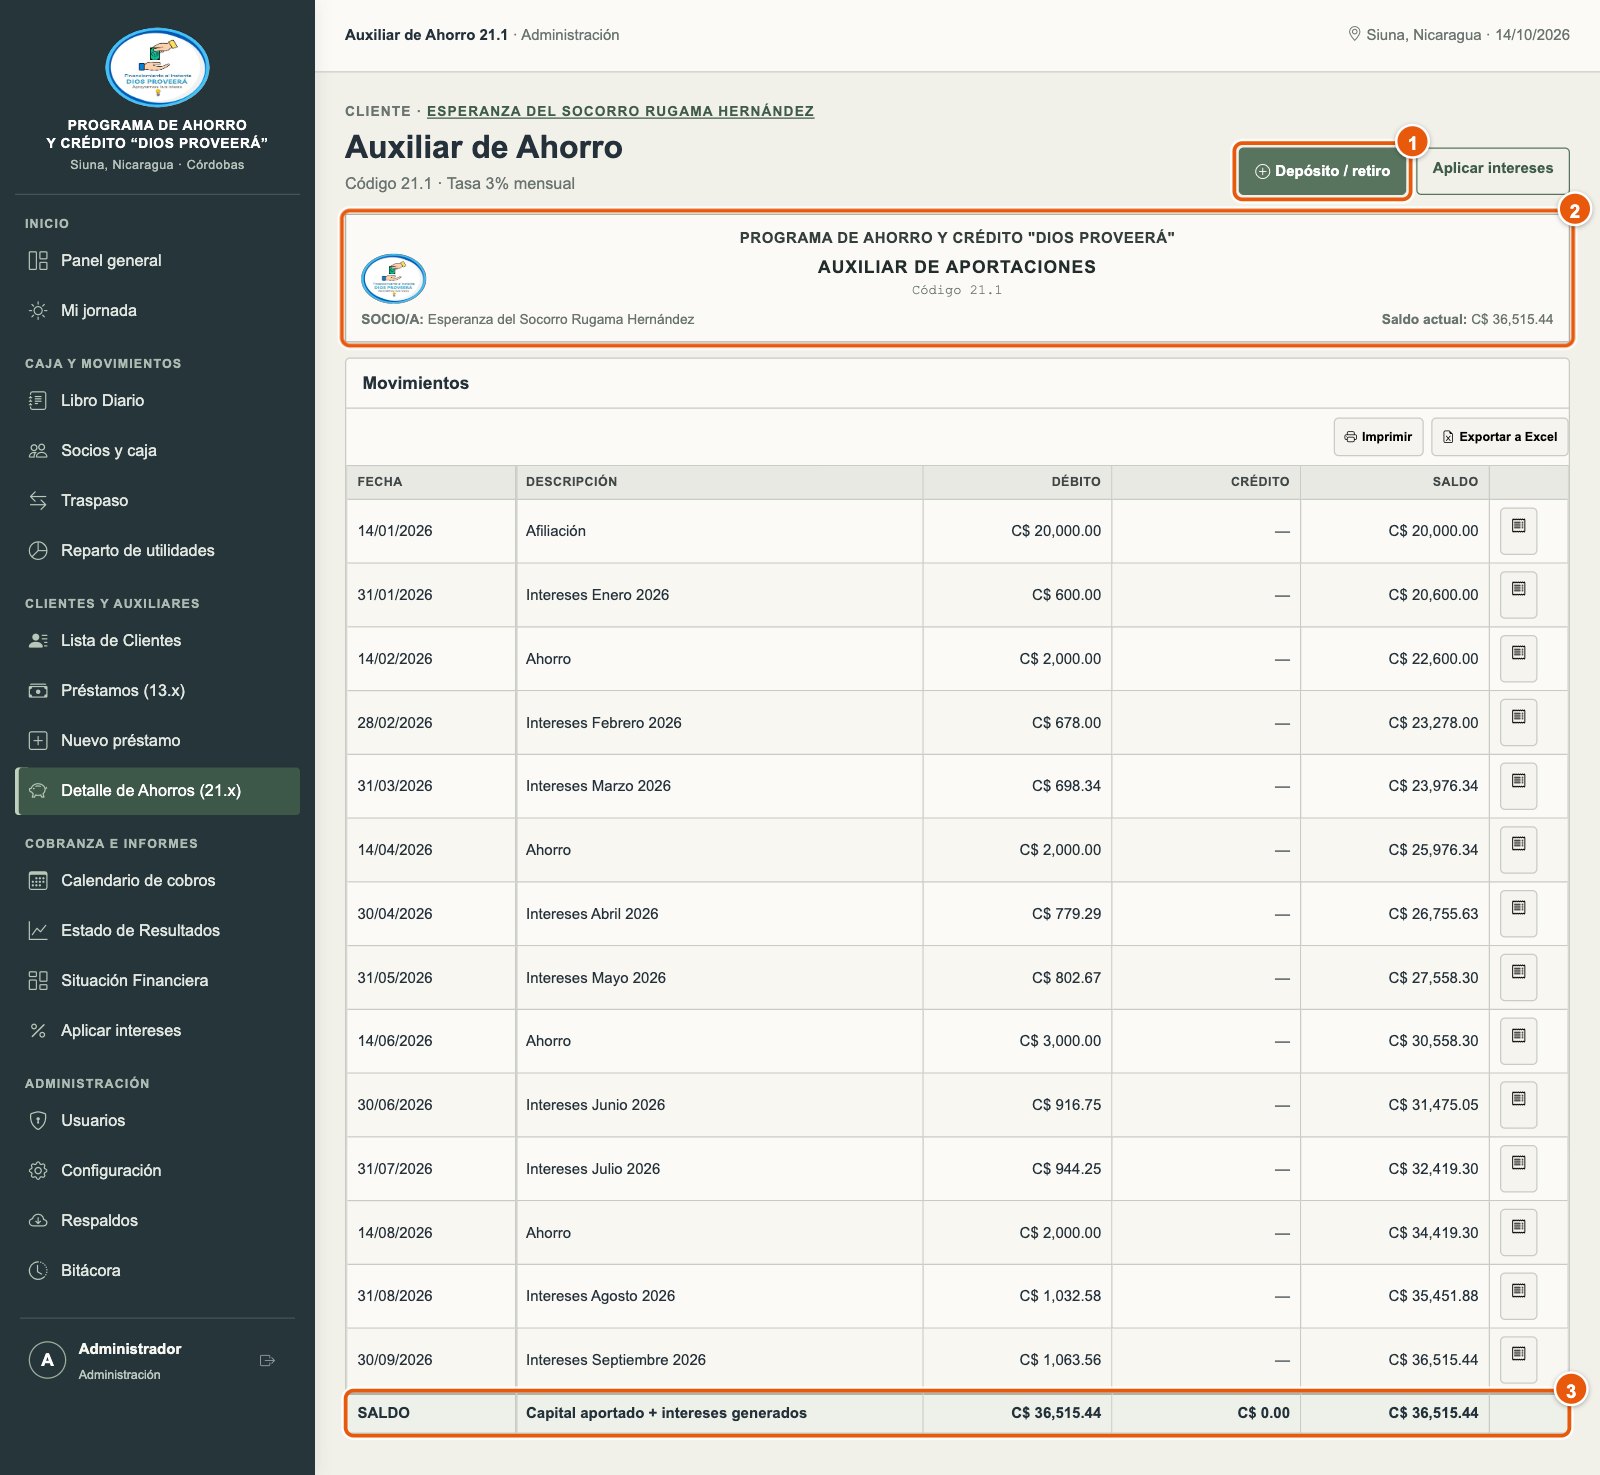Screen dimensions: 1600x1475
Task: Click receipt icon for Intereses Febrero 2026
Action: [1518, 722]
